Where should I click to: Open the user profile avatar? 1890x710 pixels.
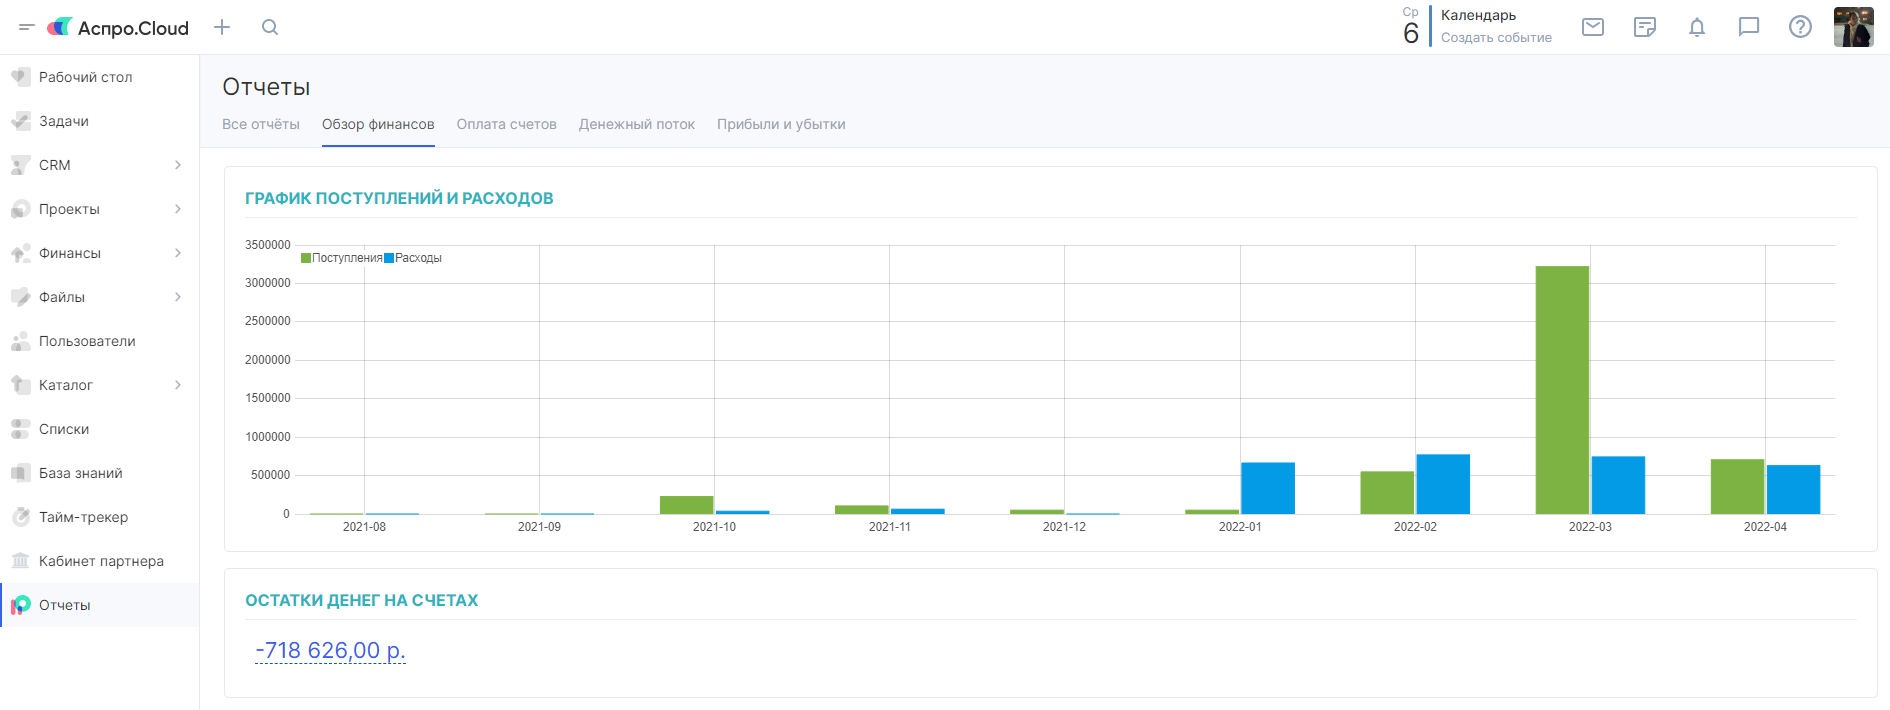(1853, 27)
